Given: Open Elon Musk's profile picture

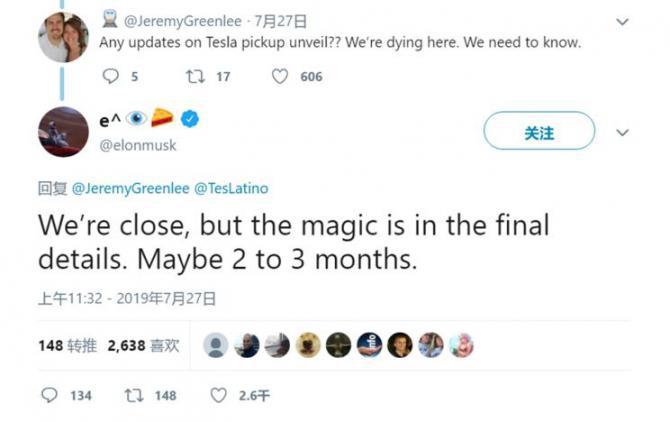Looking at the screenshot, I should (x=62, y=131).
